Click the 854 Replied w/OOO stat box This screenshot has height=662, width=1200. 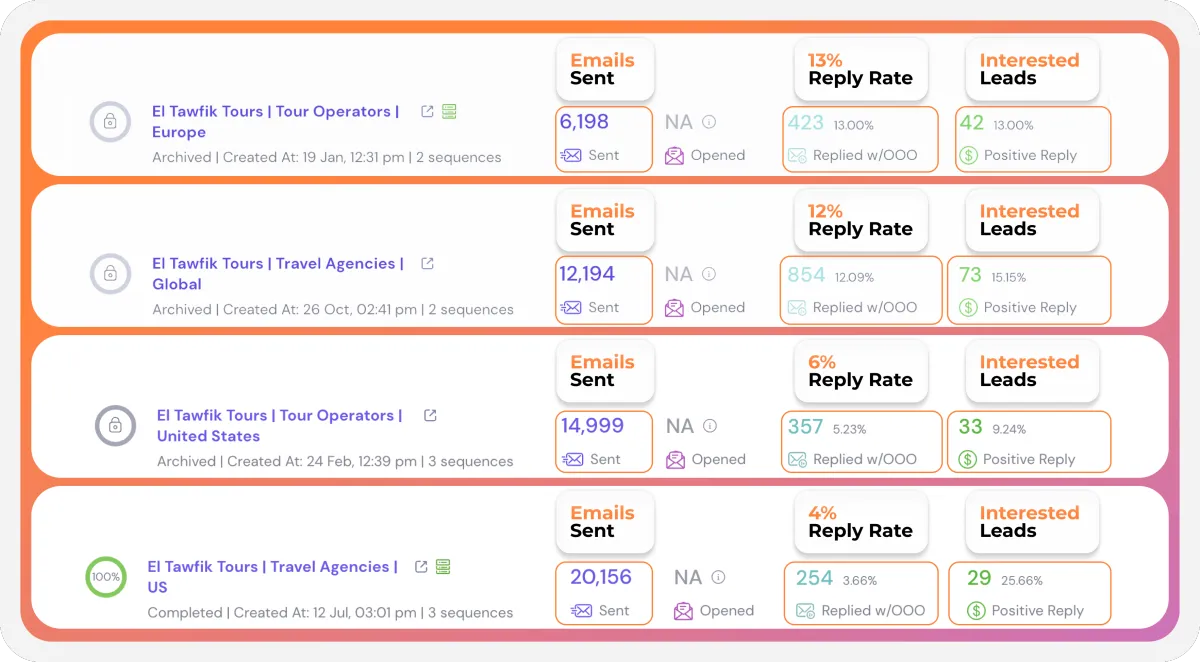860,290
